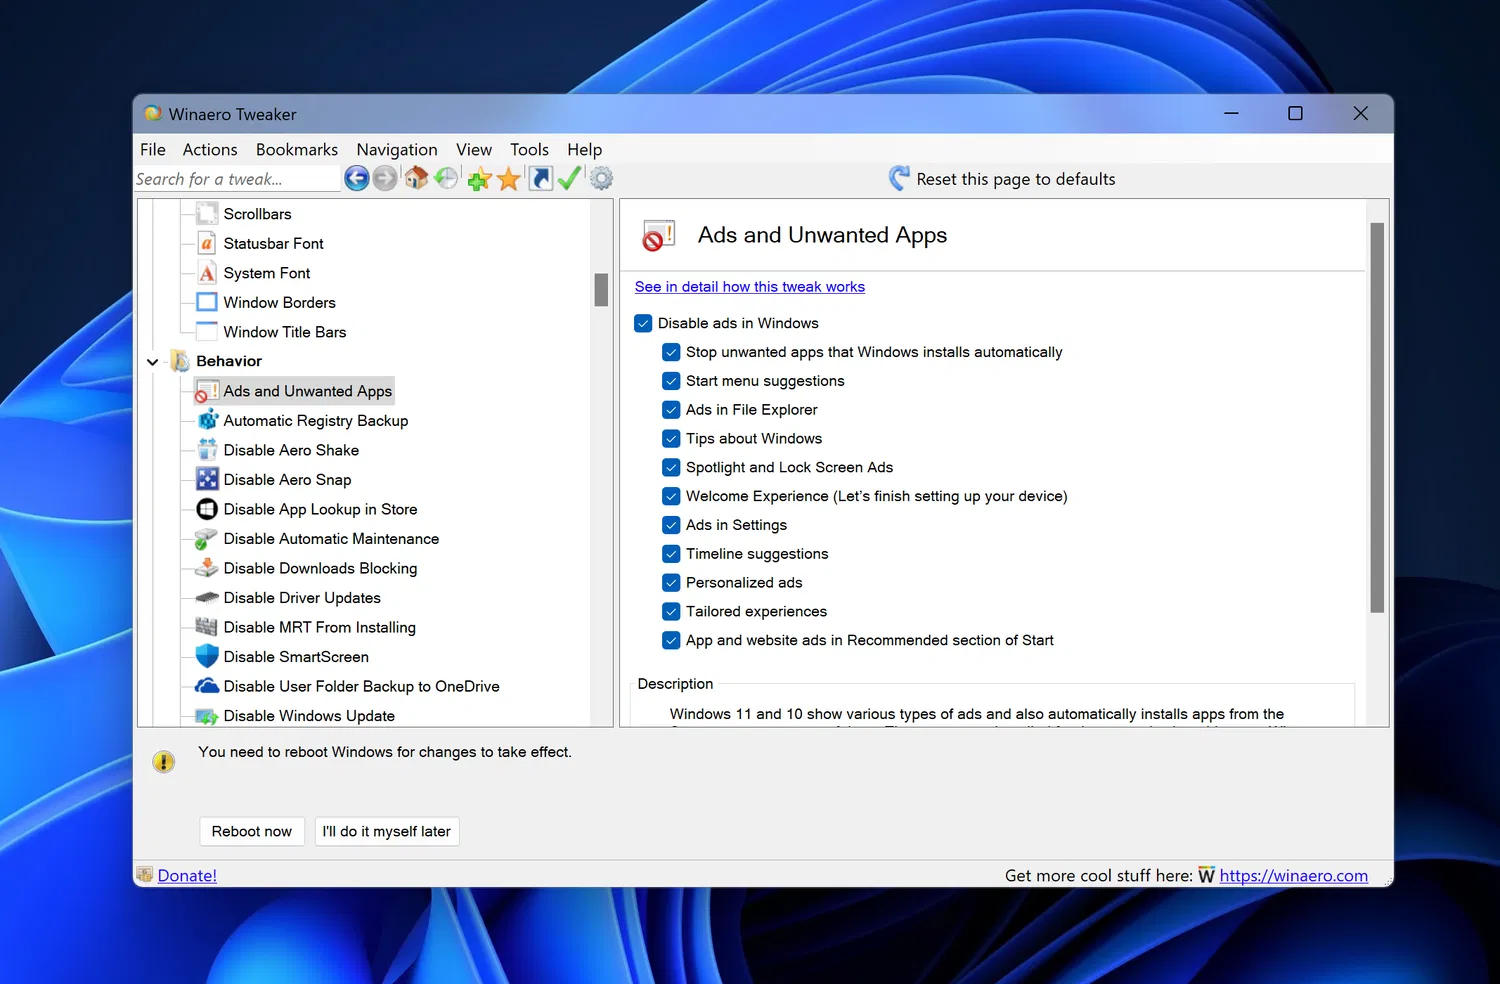This screenshot has width=1500, height=984.
Task: Click the green checkmark toolbar icon
Action: click(x=570, y=179)
